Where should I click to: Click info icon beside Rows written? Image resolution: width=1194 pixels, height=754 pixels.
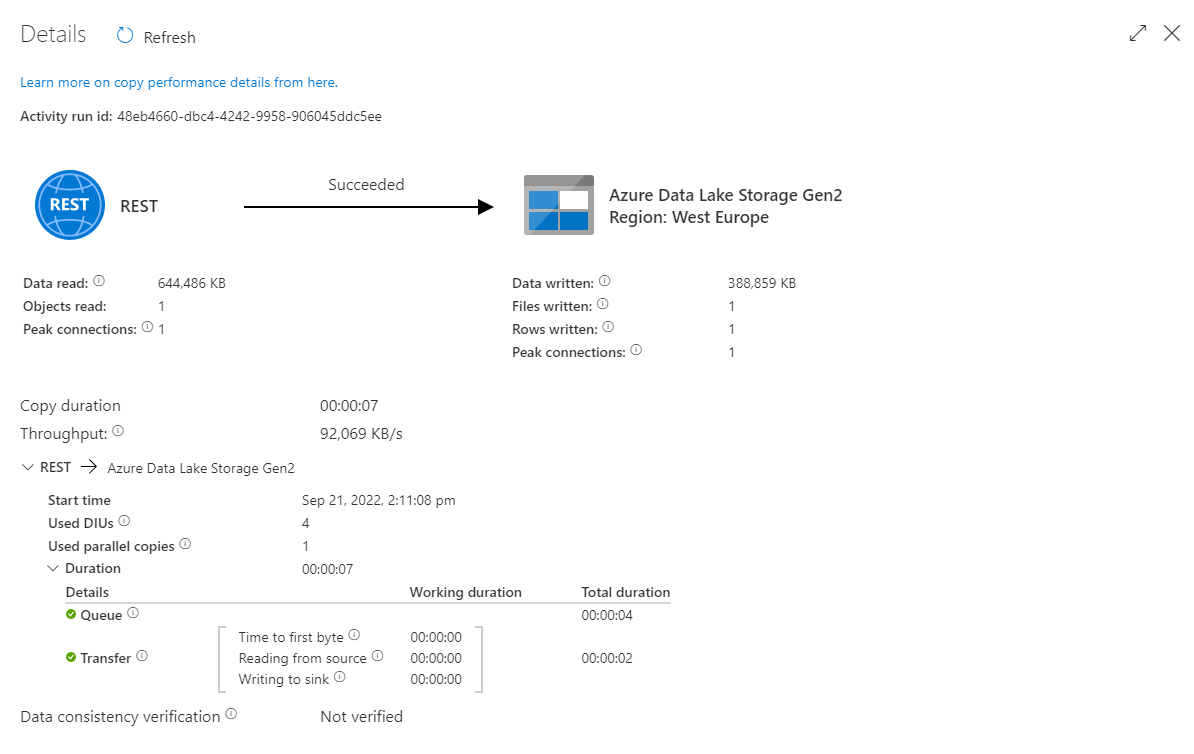point(608,328)
